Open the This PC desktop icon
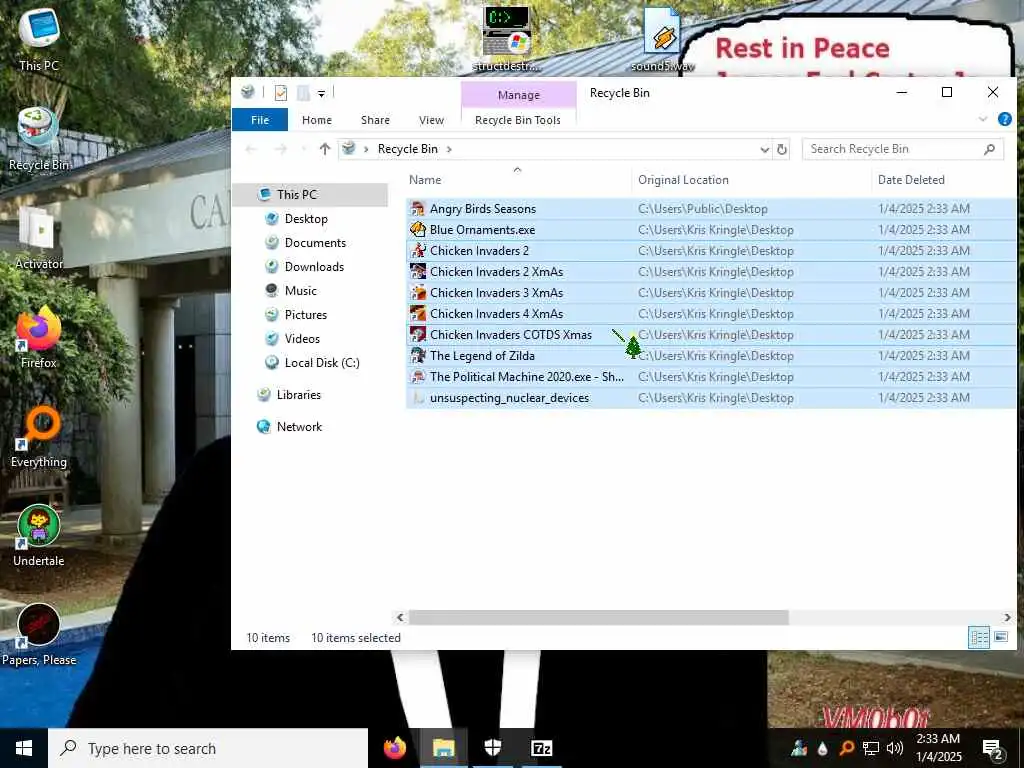 (39, 39)
